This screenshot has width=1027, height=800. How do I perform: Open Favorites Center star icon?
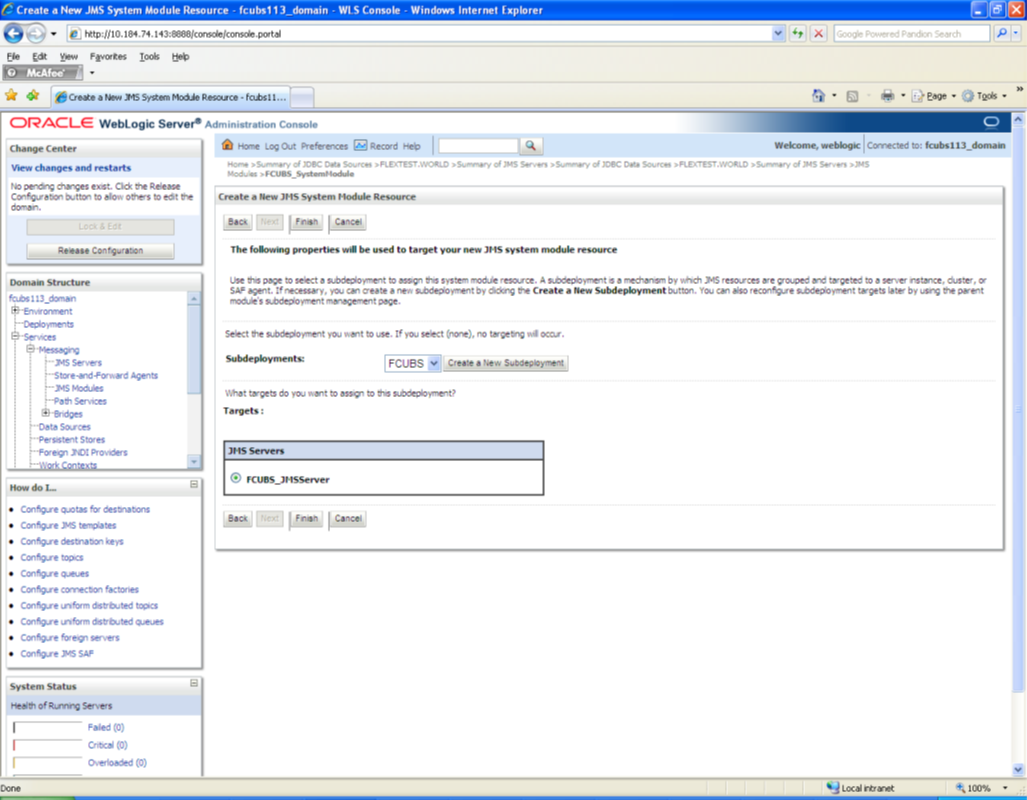(11, 96)
